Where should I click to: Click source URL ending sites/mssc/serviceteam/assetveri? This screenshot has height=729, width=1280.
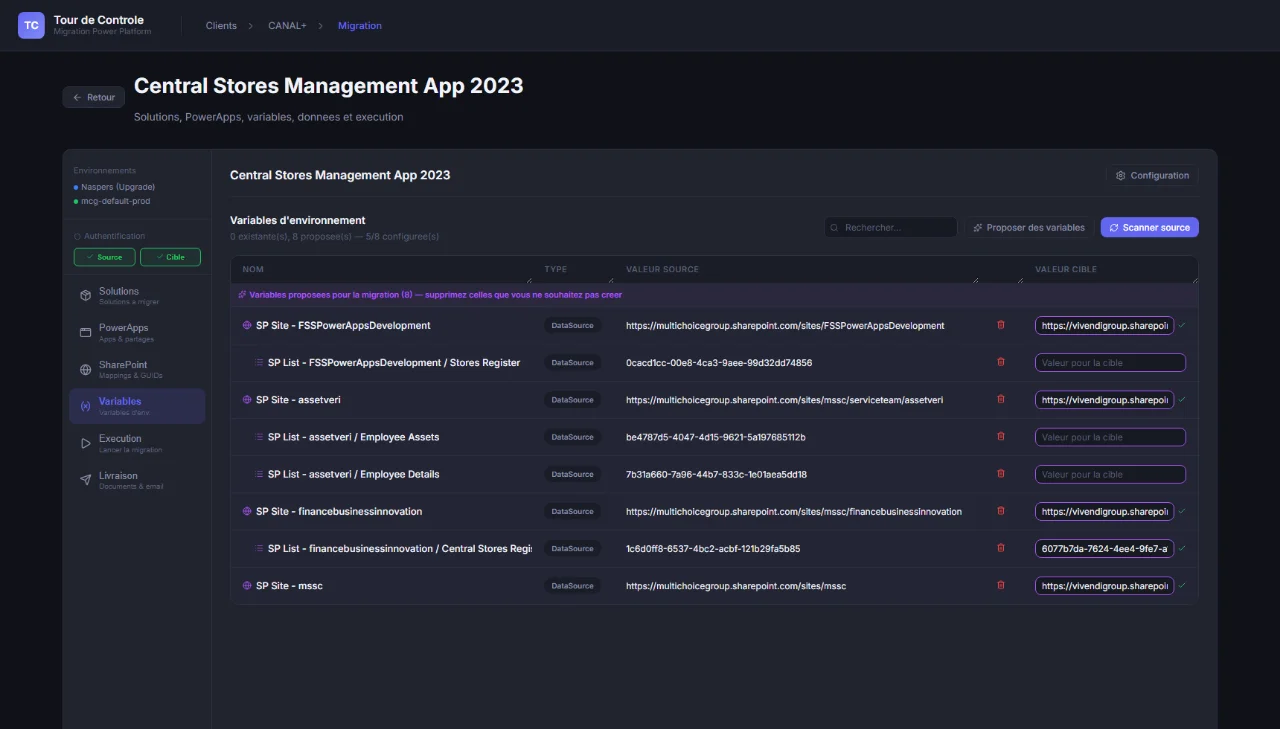[x=784, y=400]
